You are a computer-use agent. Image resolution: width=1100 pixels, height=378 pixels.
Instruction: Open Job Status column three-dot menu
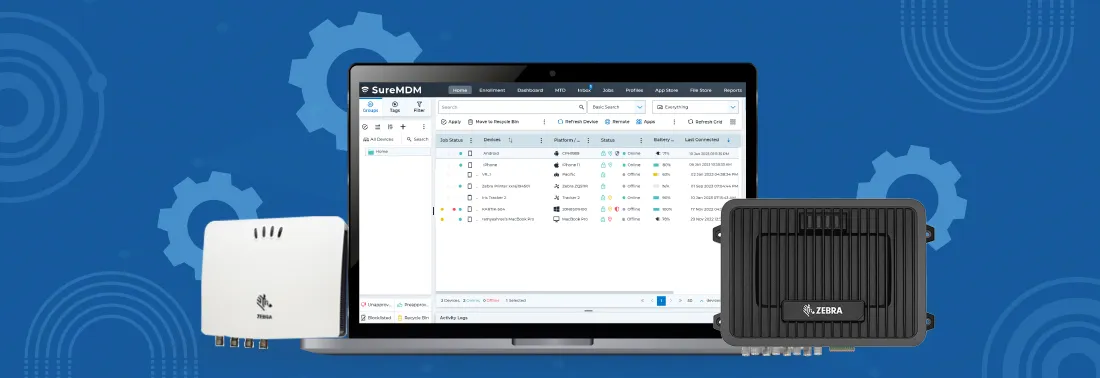471,140
